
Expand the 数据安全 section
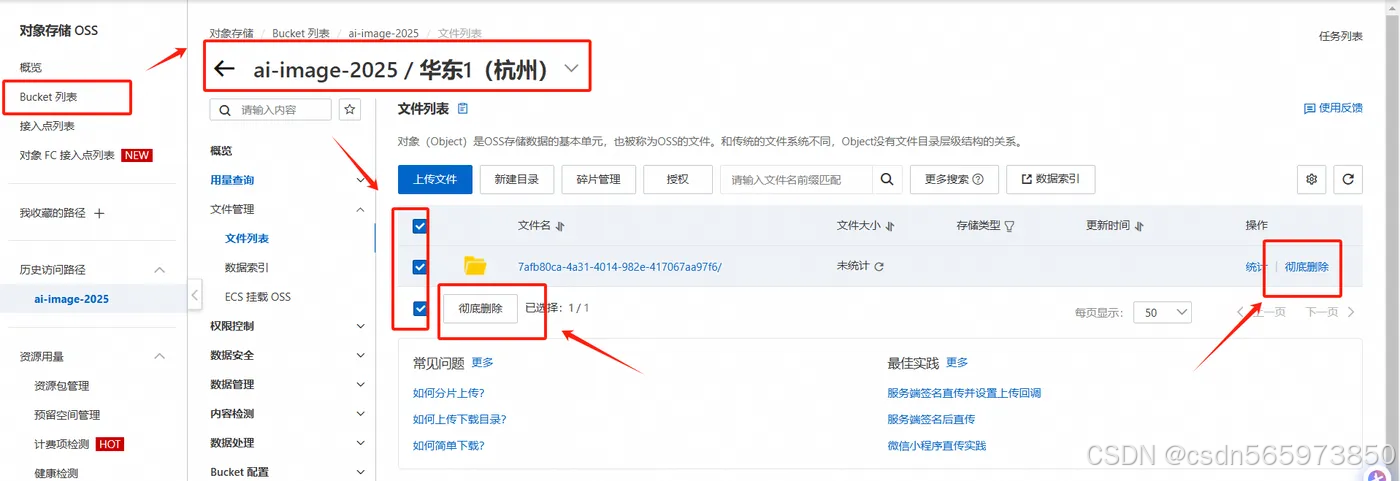(x=361, y=355)
